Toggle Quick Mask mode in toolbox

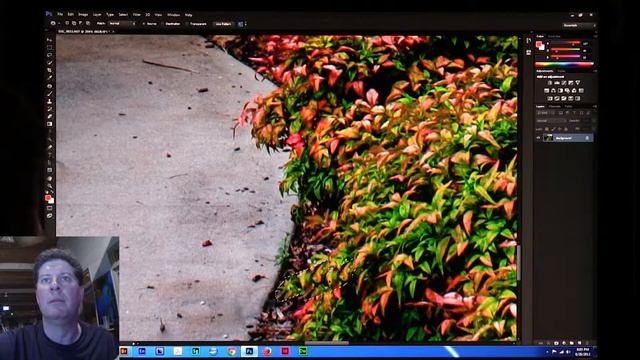tap(50, 208)
